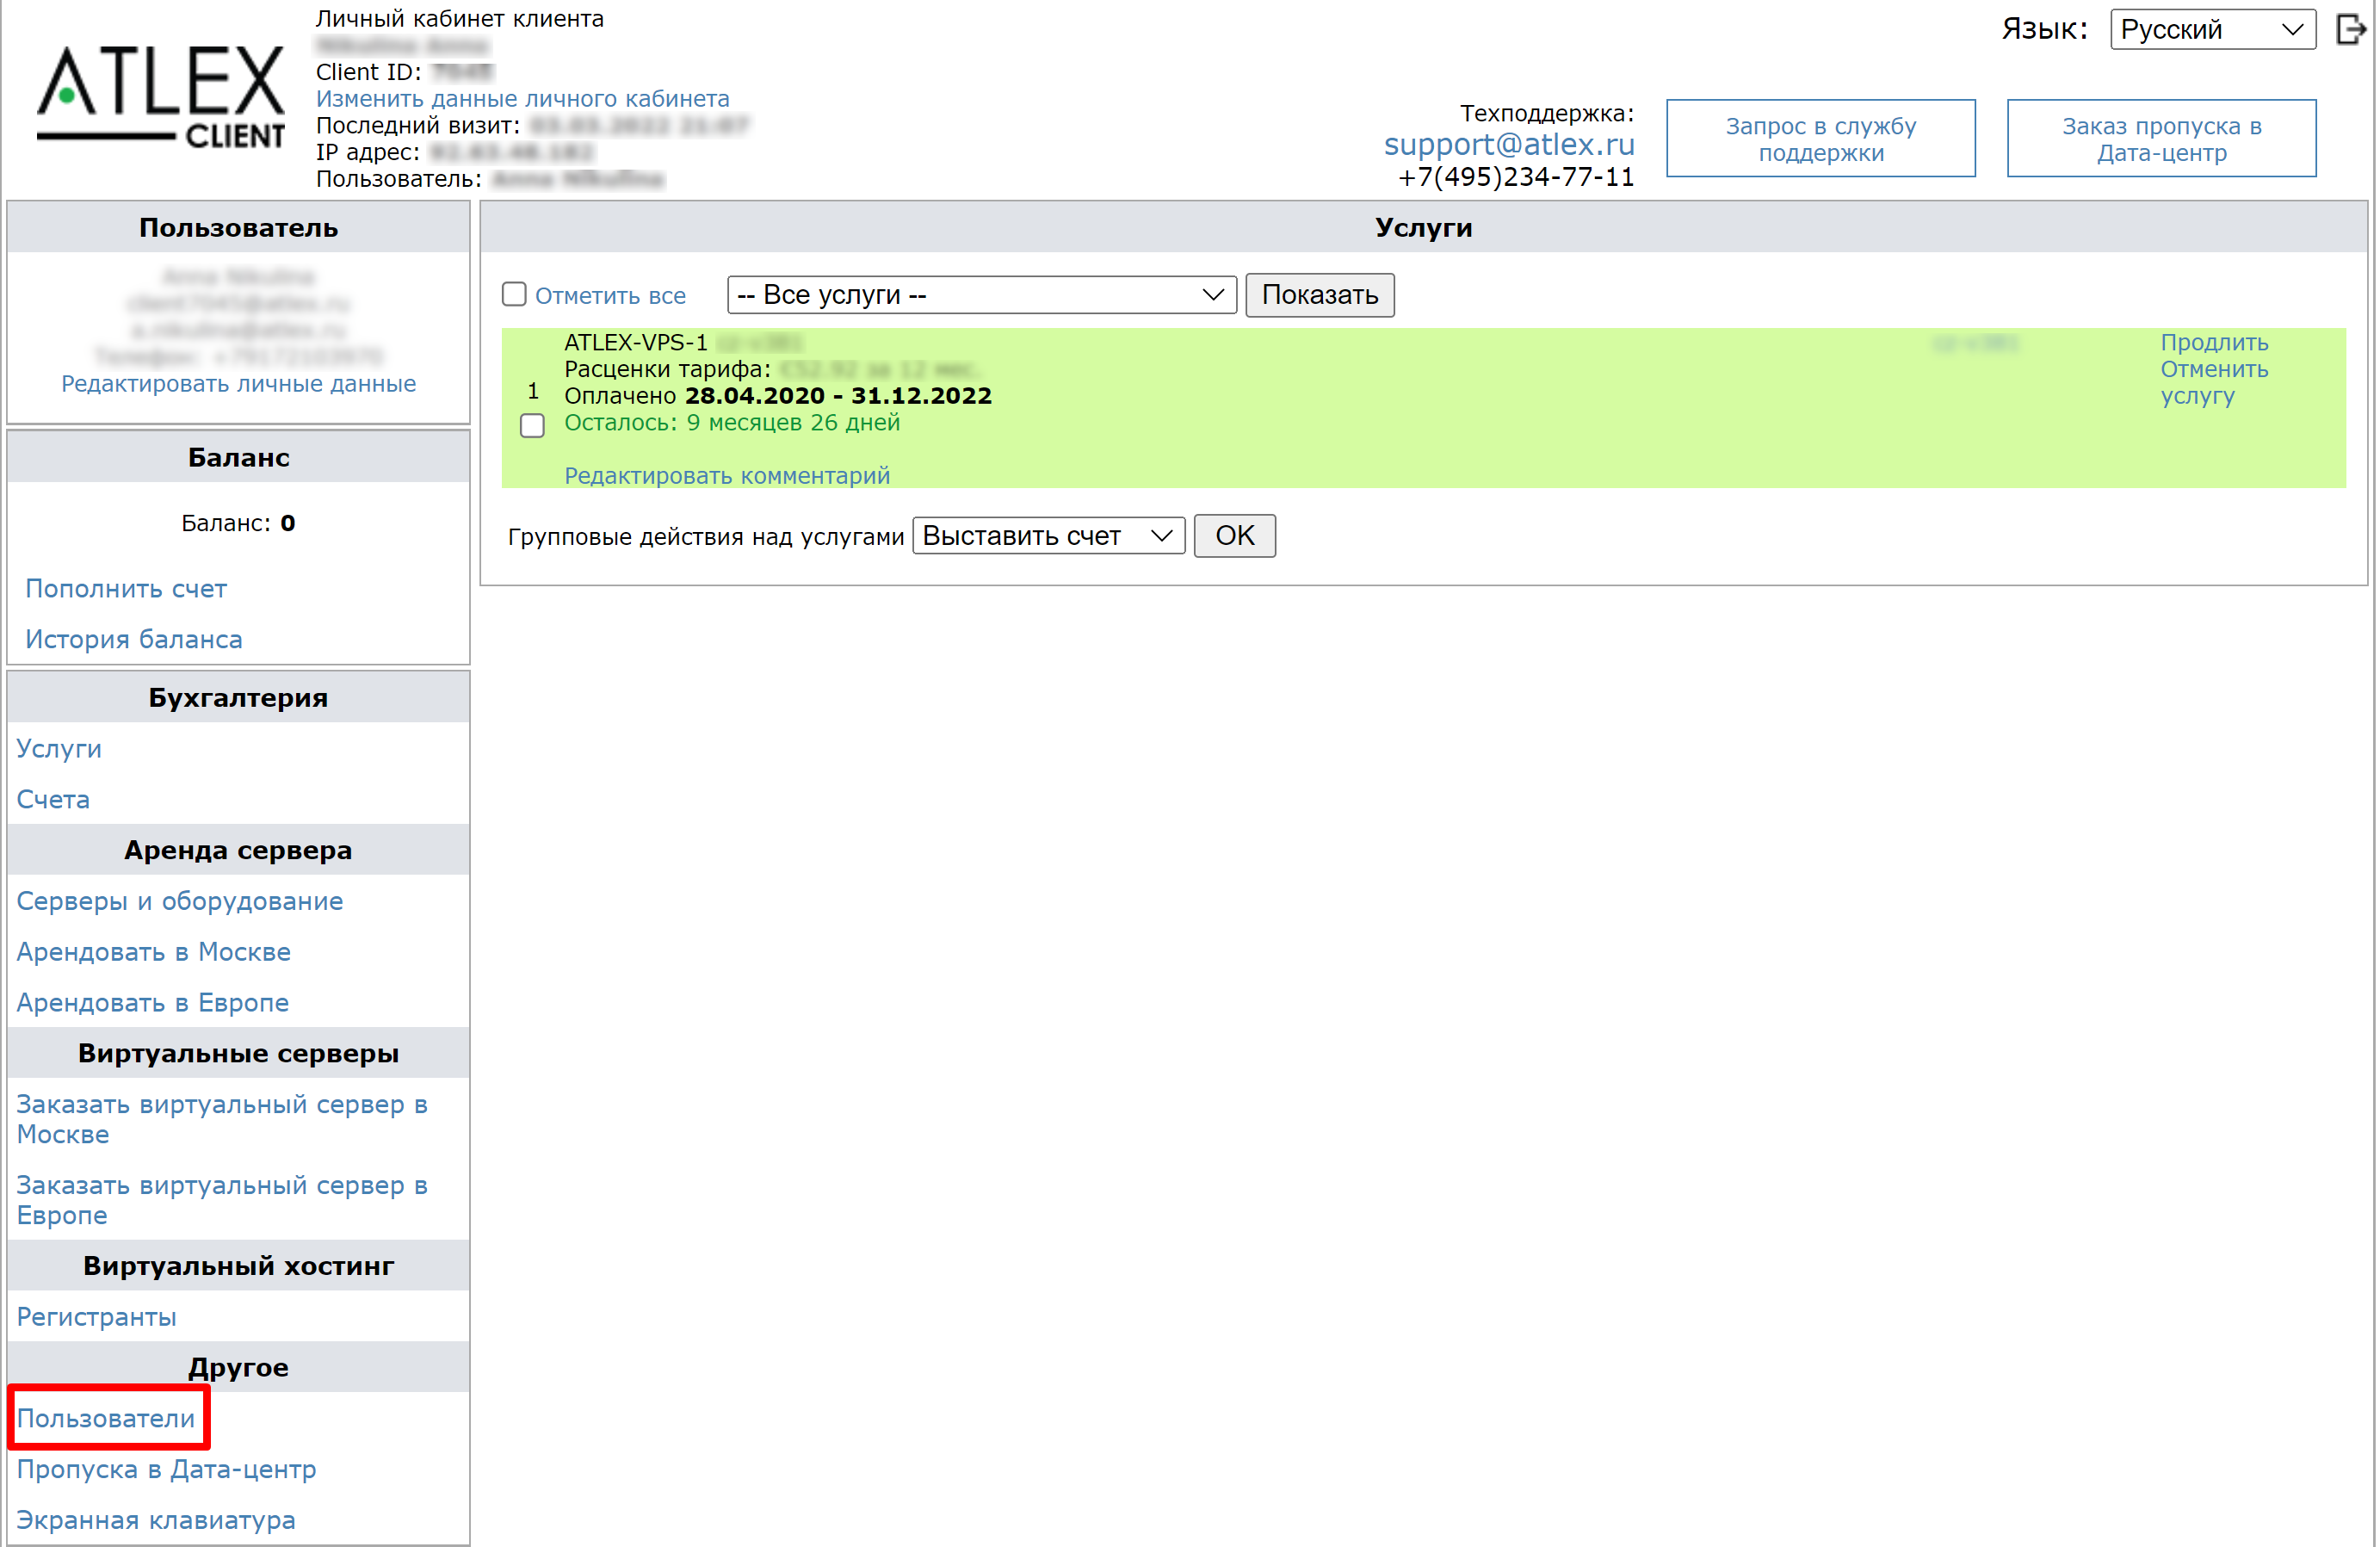Open the 'Пользователи' menu item
Viewport: 2380px width, 1547px height.
coord(106,1418)
